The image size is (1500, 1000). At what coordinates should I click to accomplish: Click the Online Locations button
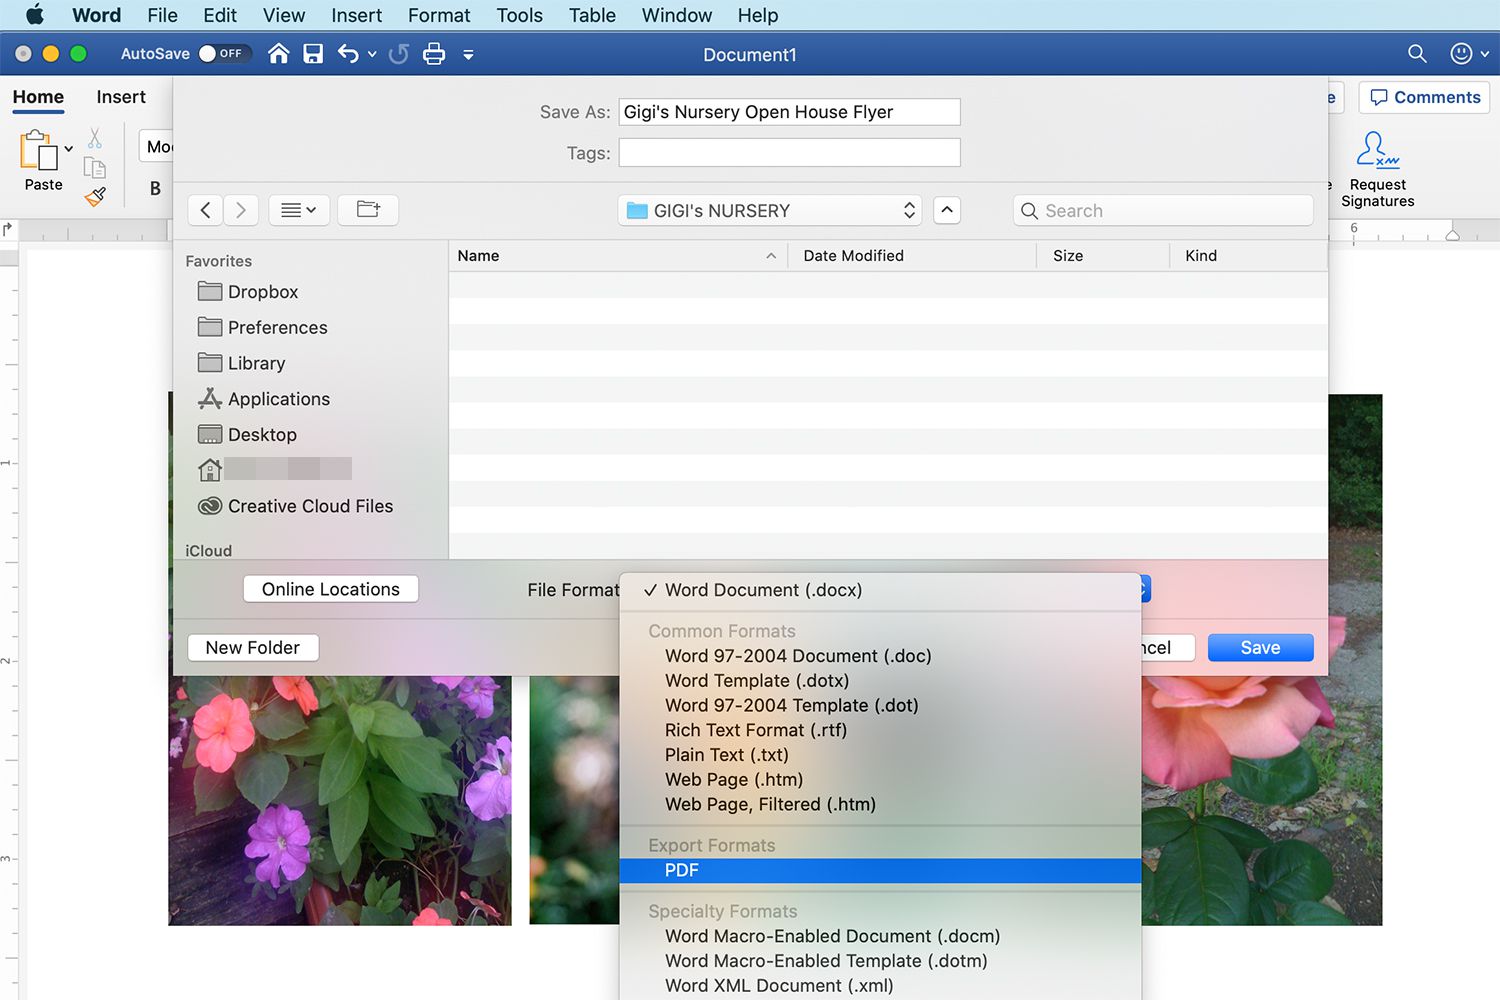(x=331, y=590)
